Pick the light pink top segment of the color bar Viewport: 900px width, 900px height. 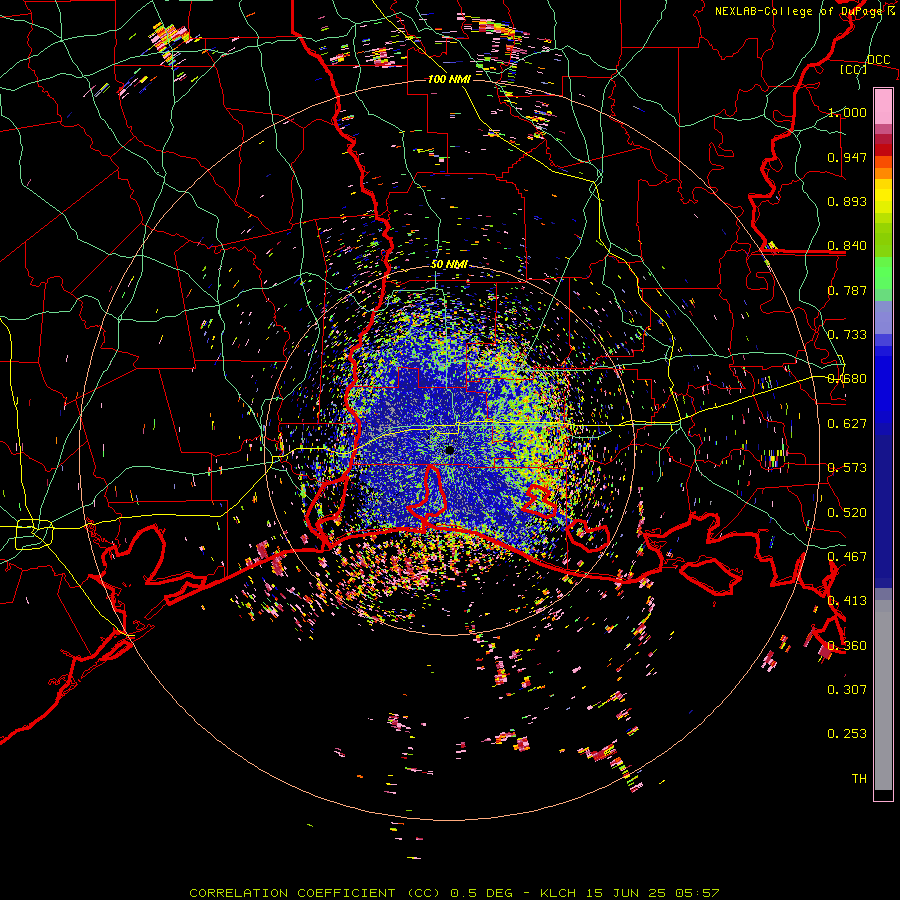pos(883,106)
